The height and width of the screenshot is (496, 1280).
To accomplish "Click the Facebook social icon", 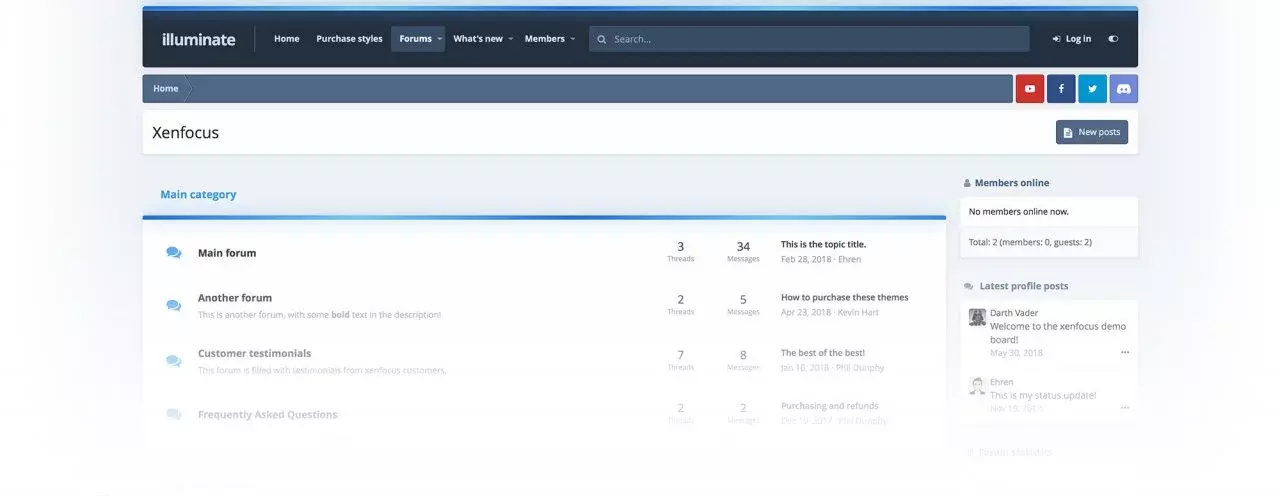I will [x=1061, y=89].
